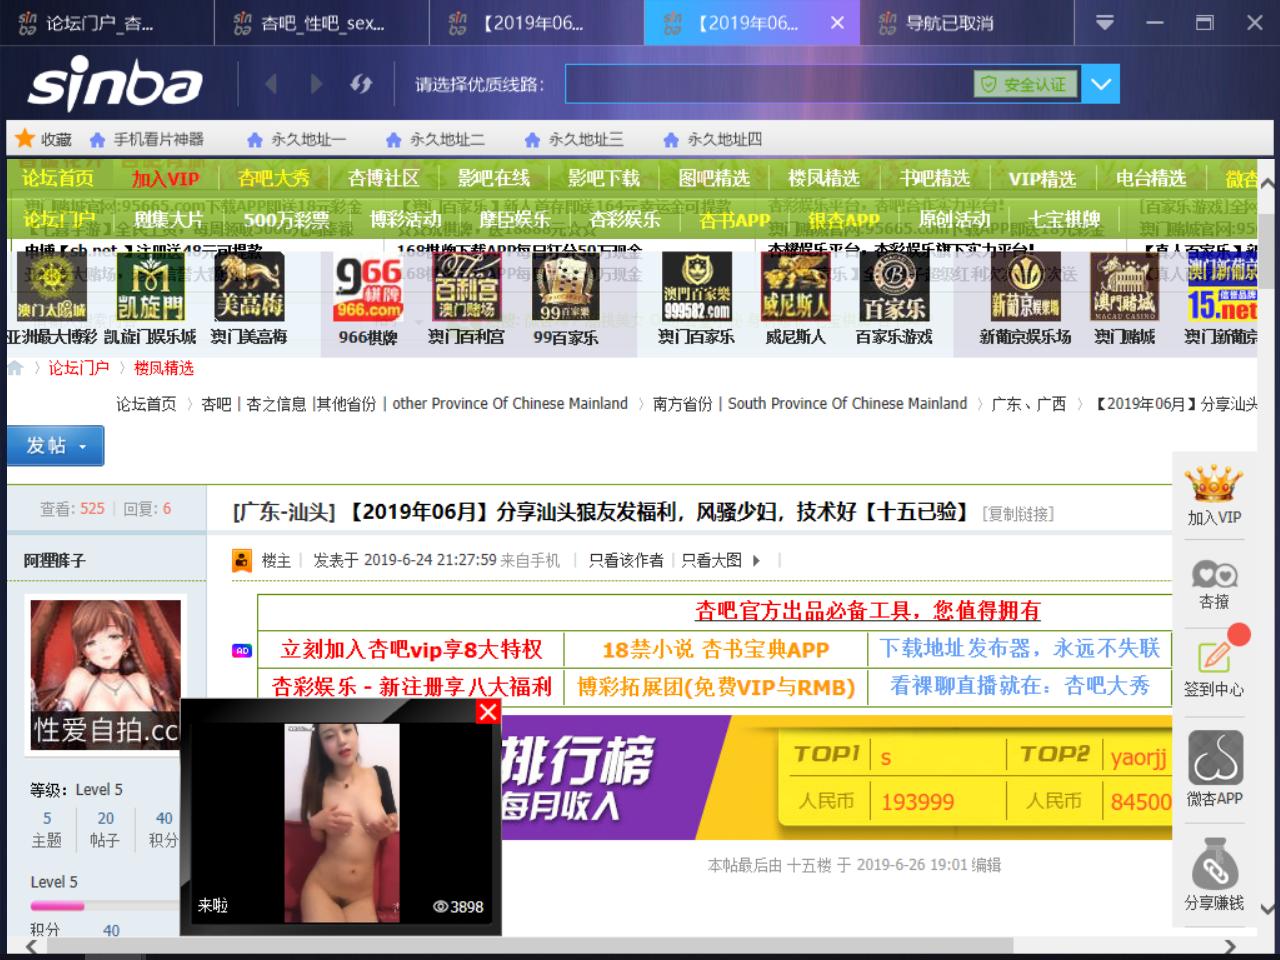
Task: Close the floating video popup
Action: (x=488, y=711)
